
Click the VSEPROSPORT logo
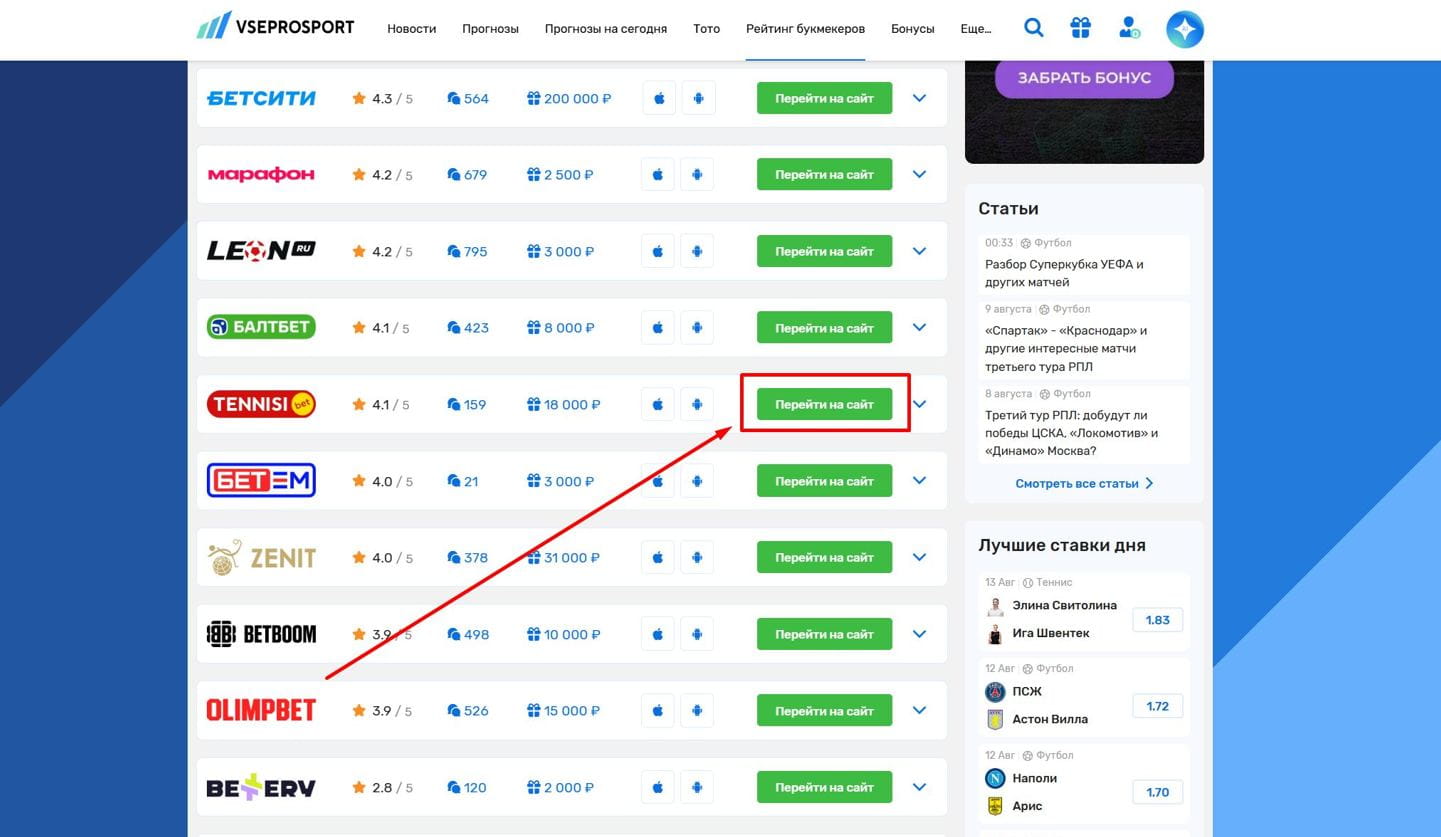click(x=276, y=27)
